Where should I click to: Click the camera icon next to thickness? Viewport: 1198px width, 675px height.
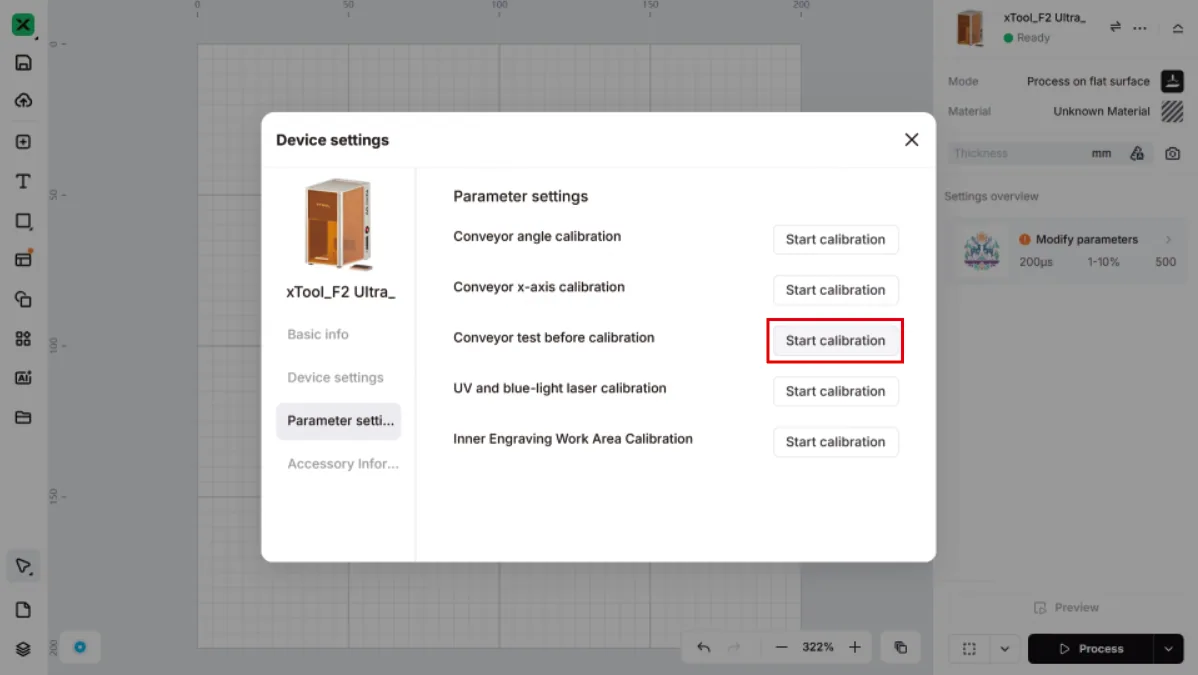pos(1172,154)
